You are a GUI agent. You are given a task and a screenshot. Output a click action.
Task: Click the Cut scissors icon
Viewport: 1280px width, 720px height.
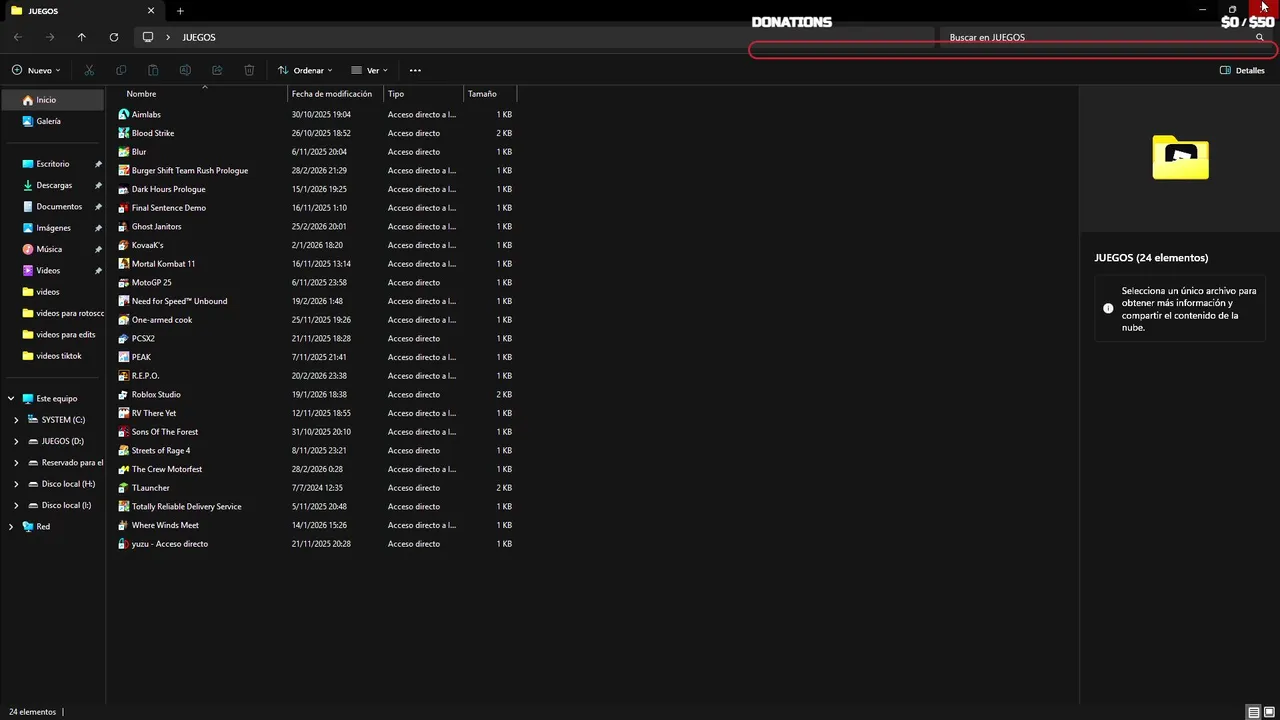(89, 70)
